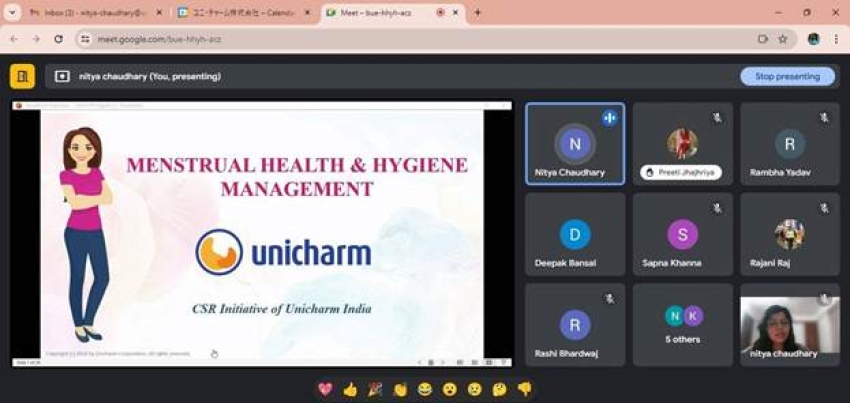850x403 pixels.
Task: Click the presentation screen icon beside nitya chaudhary
Action: 62,76
